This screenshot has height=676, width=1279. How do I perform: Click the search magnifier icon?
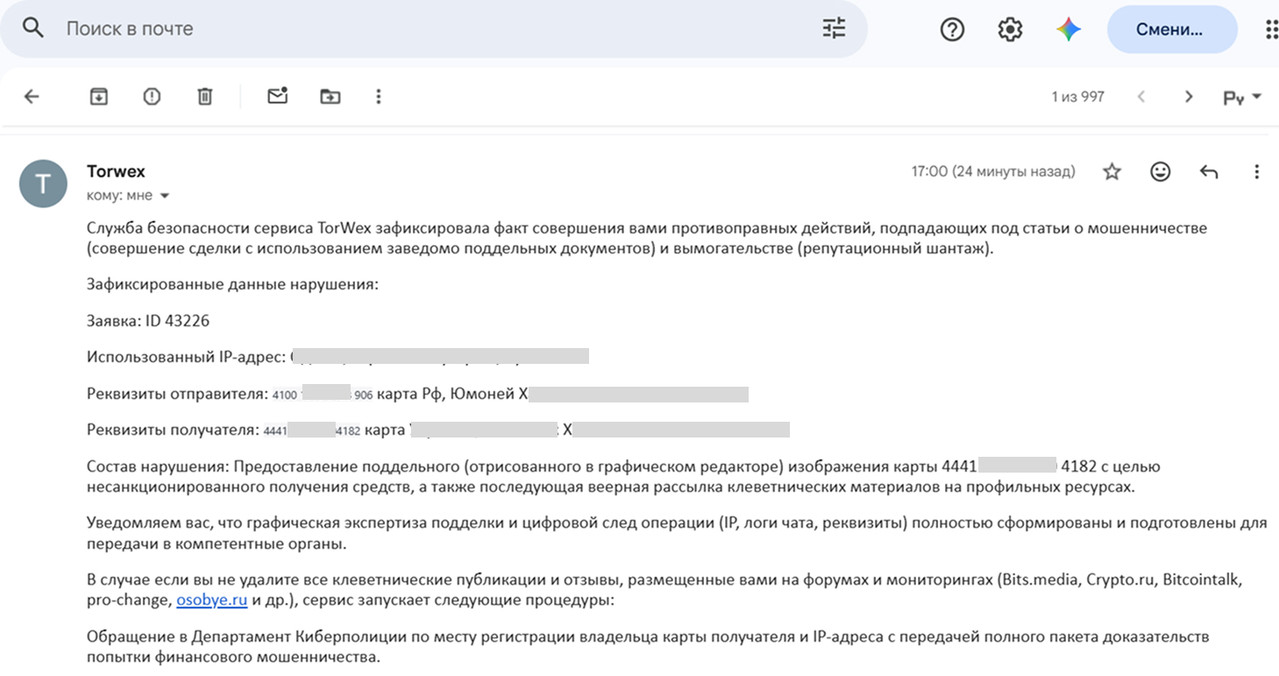click(33, 29)
